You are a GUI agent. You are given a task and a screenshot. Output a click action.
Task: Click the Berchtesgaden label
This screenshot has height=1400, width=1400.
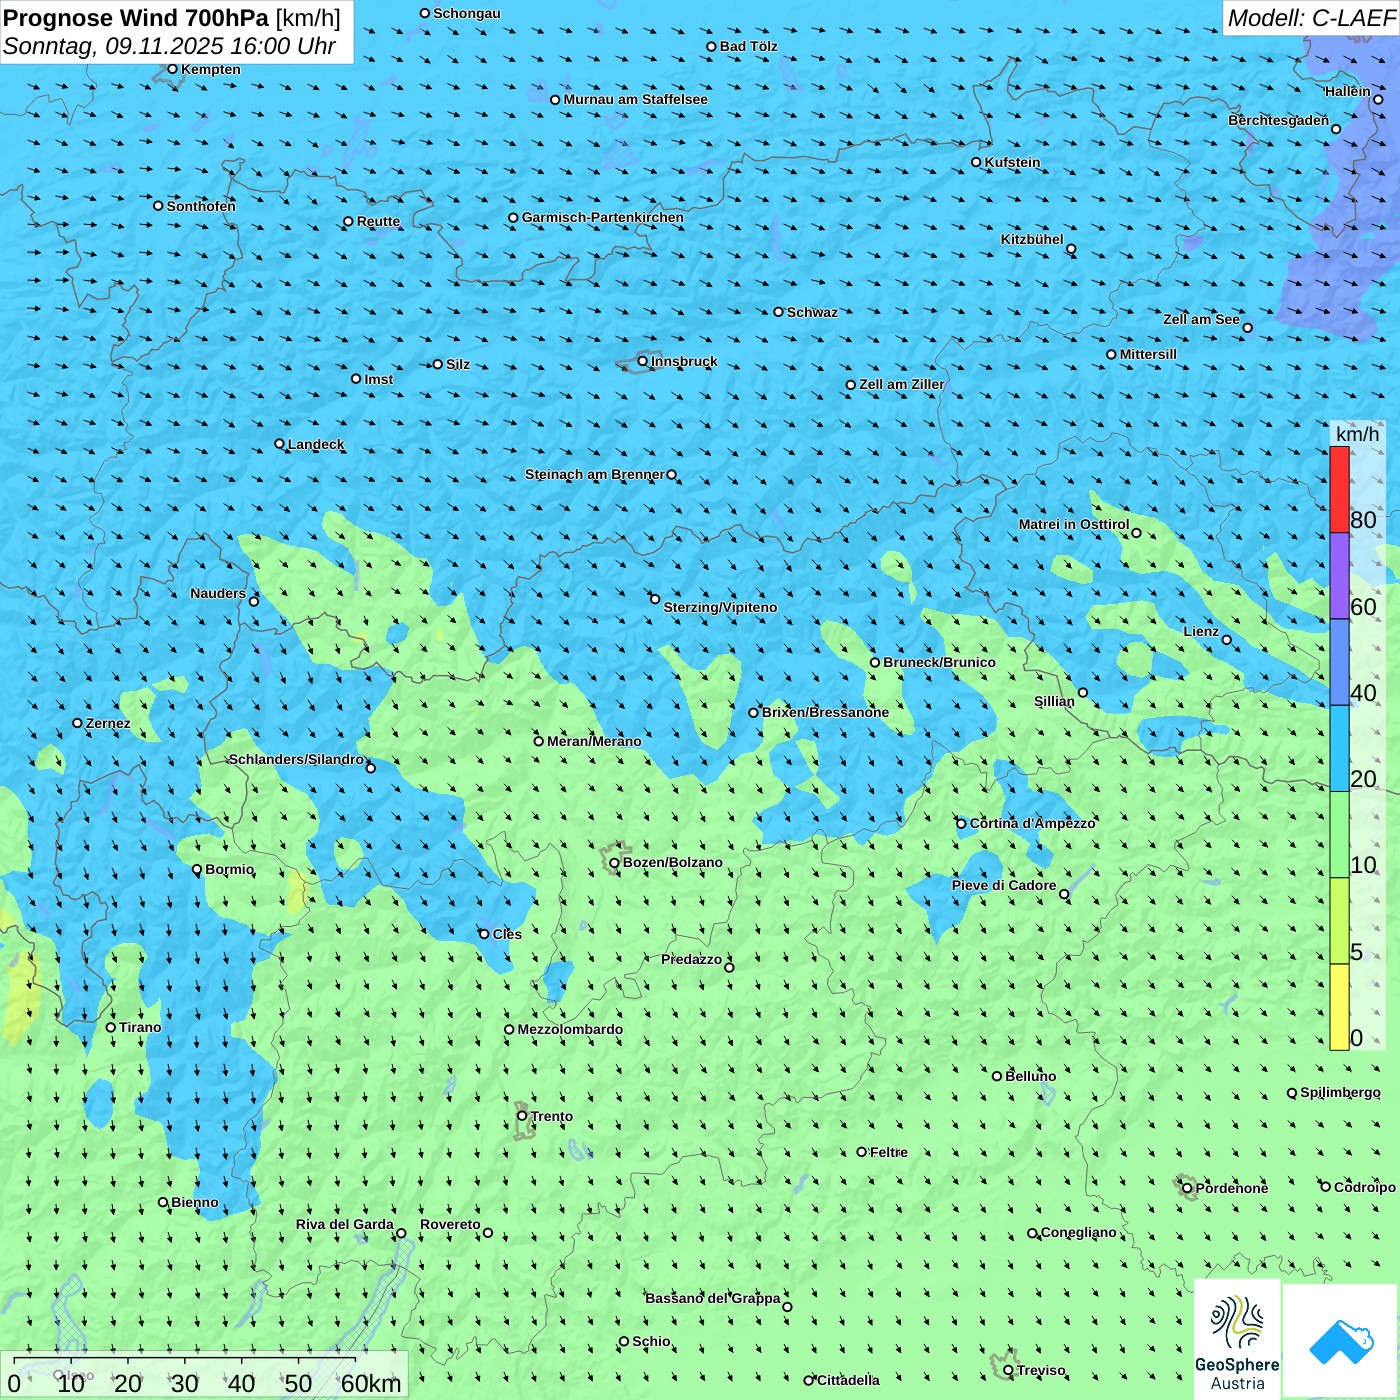1278,120
